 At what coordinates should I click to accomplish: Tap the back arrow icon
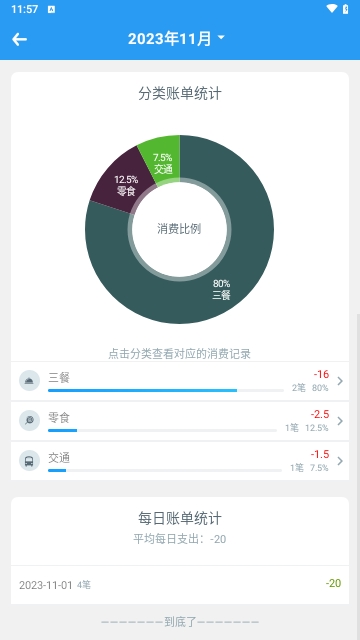(x=19, y=39)
